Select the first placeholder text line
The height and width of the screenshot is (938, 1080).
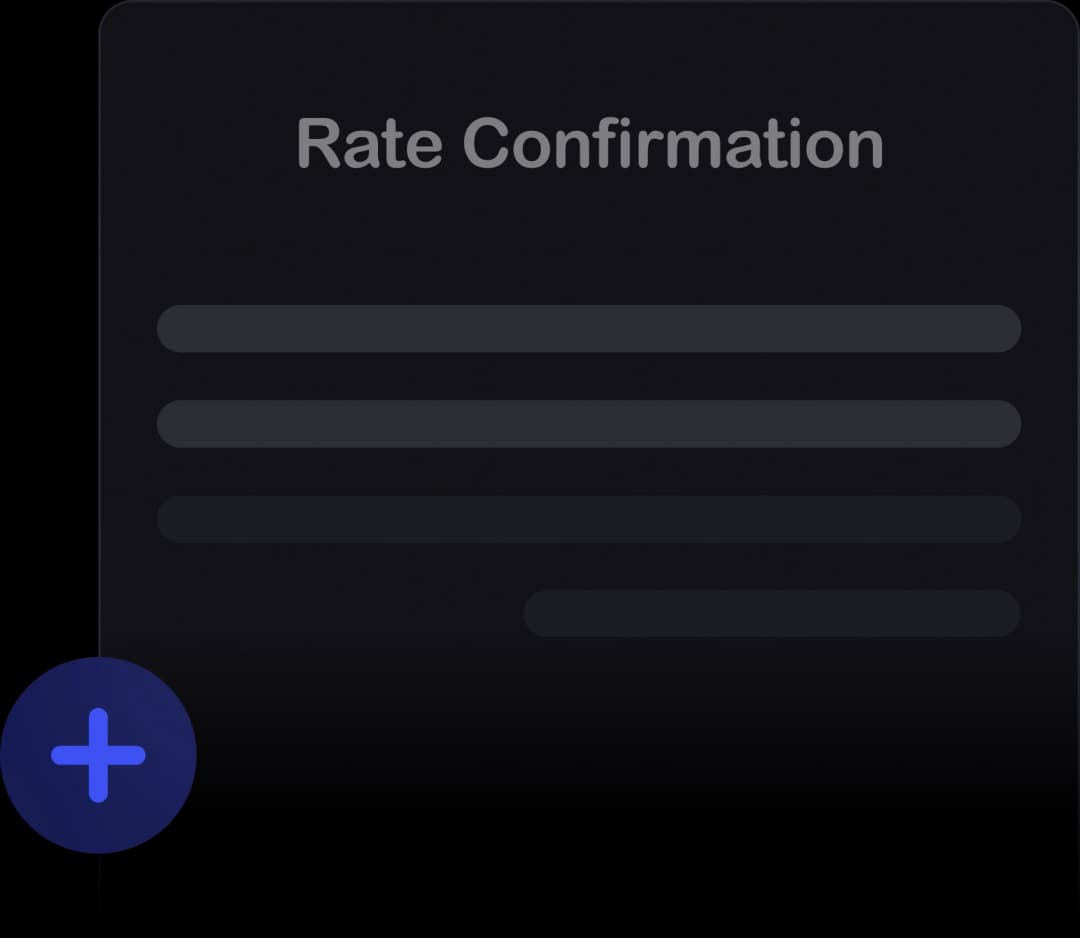coord(589,329)
